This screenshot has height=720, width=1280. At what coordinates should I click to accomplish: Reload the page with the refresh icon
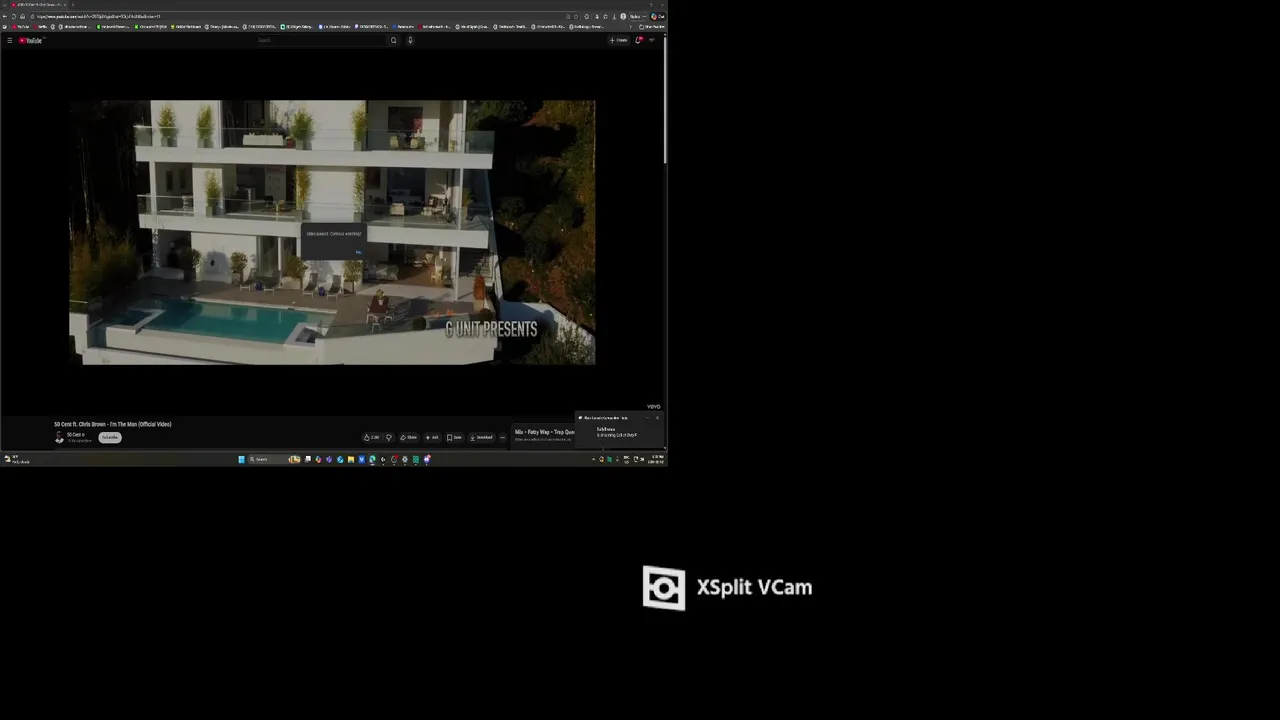point(14,16)
